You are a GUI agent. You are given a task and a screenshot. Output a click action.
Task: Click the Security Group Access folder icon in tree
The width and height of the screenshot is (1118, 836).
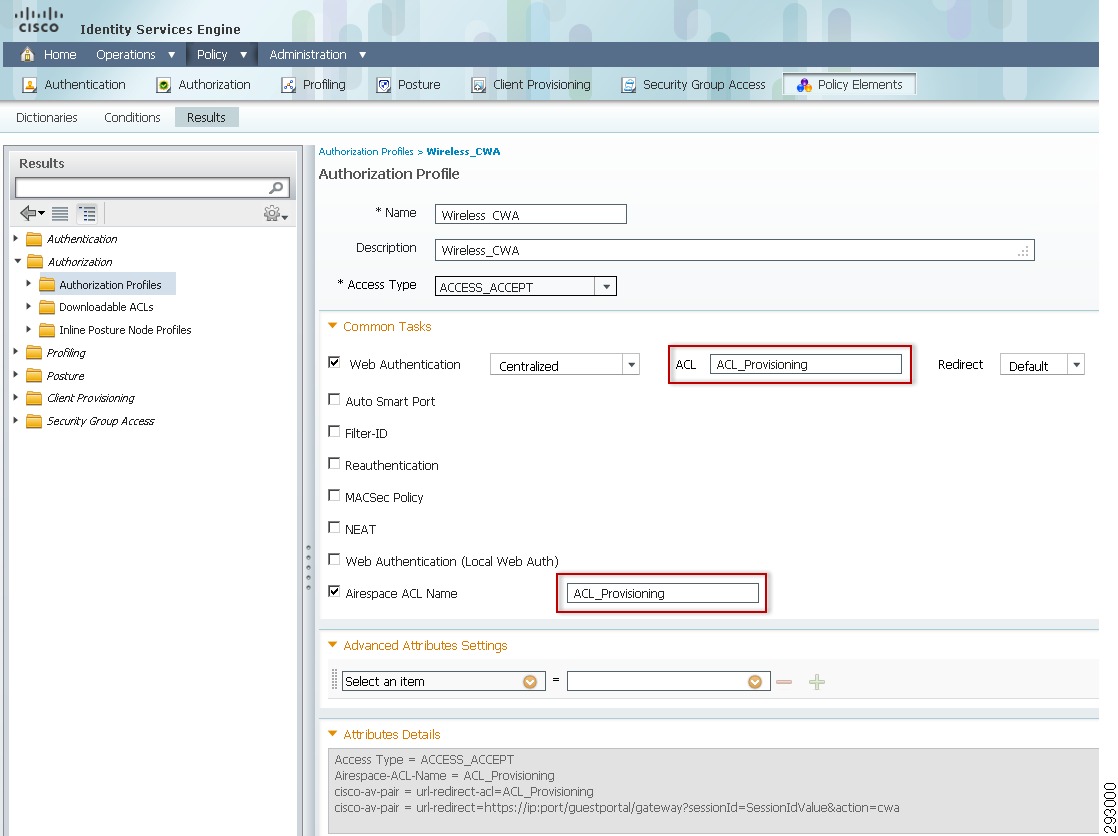click(x=34, y=421)
